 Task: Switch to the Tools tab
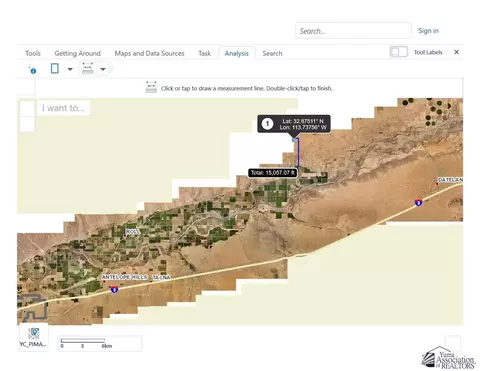click(33, 53)
